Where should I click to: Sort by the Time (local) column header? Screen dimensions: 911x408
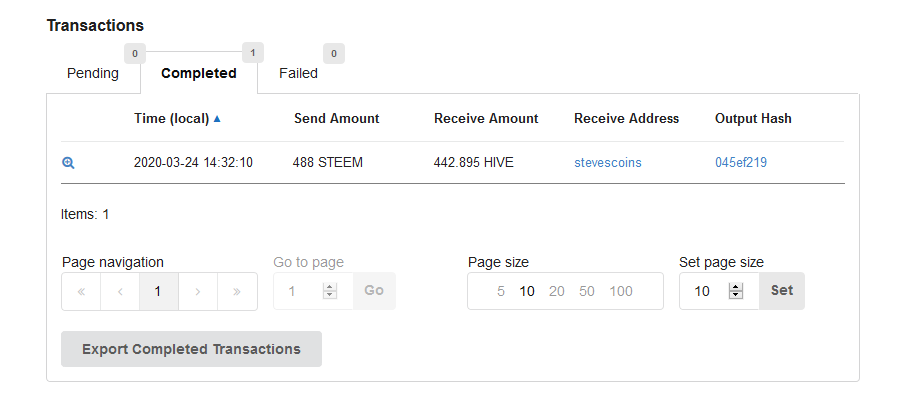tap(177, 119)
